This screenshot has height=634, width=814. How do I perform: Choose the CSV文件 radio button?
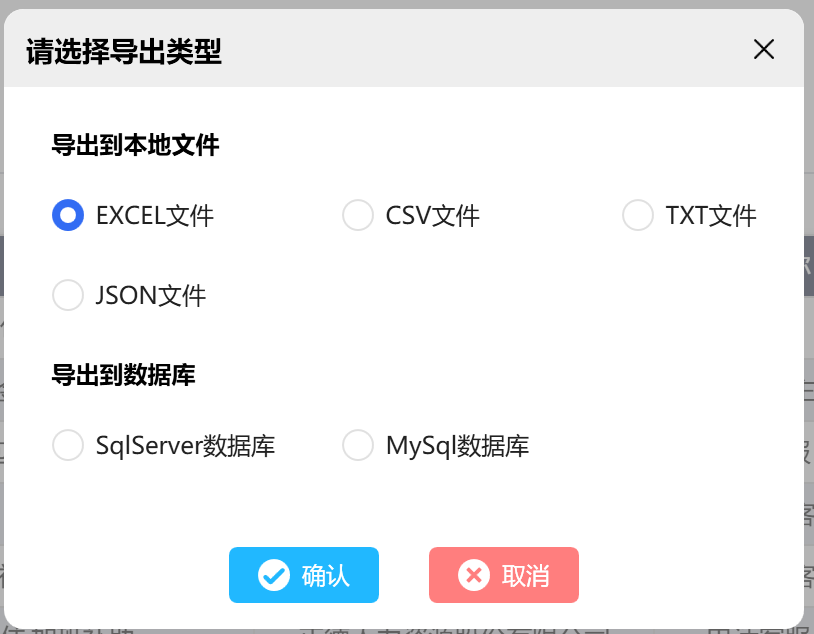pyautogui.click(x=358, y=215)
